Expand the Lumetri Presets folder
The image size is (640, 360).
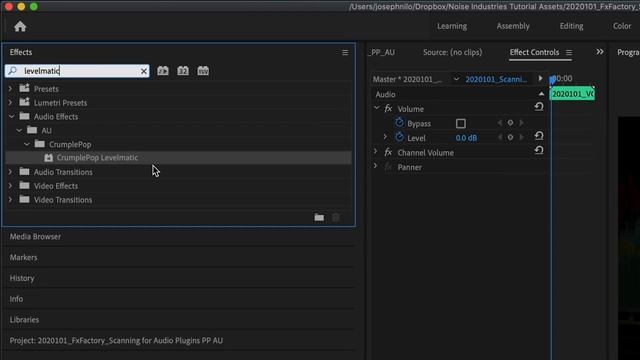(x=11, y=102)
